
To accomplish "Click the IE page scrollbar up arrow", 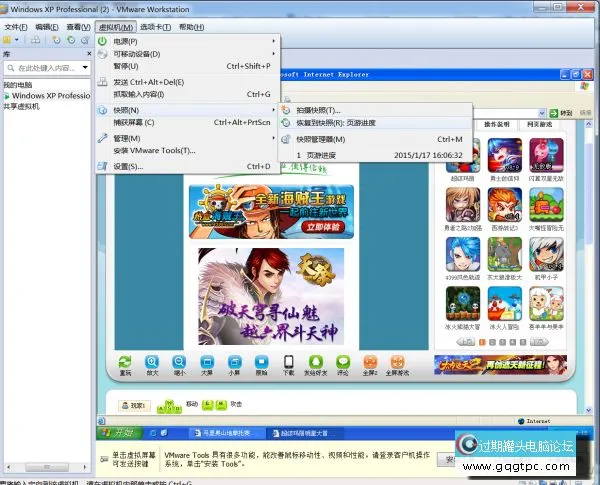I will click(589, 125).
